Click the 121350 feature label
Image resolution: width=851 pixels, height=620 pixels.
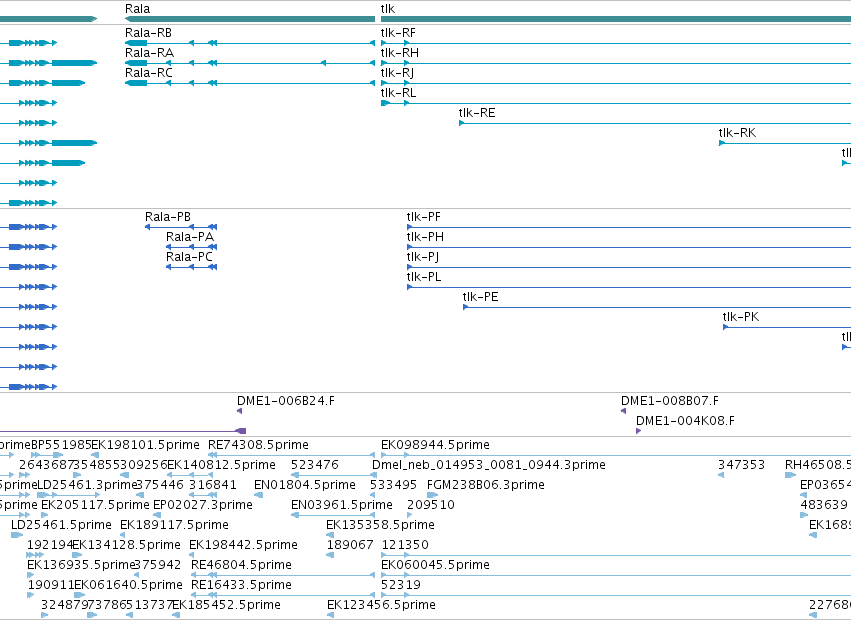pyautogui.click(x=405, y=545)
